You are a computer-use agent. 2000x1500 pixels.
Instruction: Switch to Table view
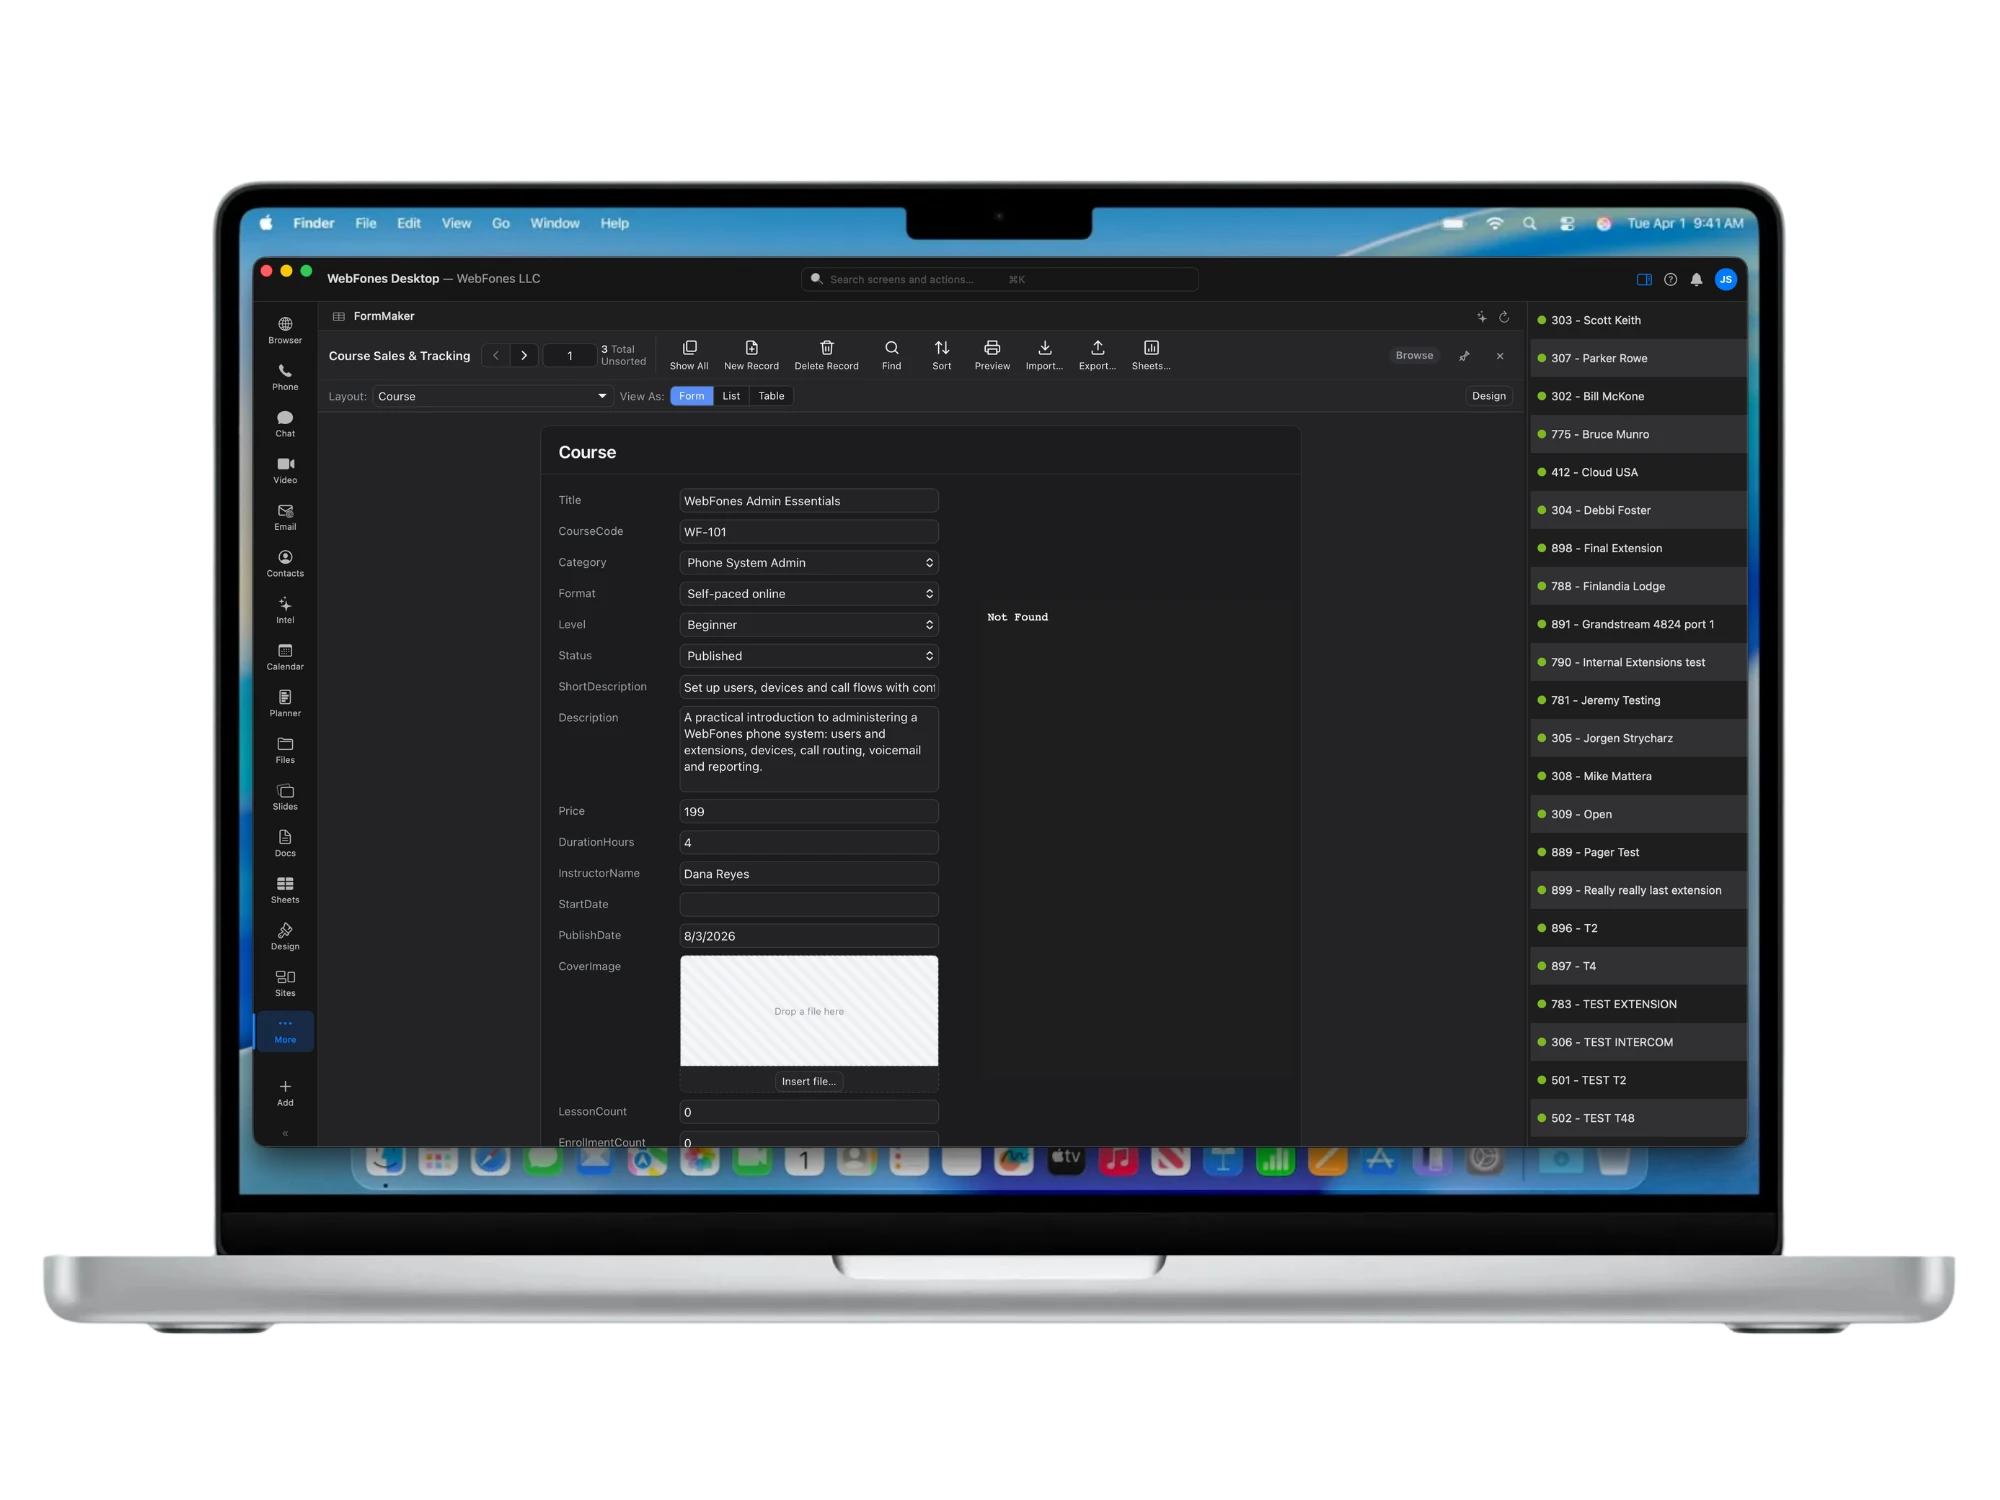click(771, 396)
